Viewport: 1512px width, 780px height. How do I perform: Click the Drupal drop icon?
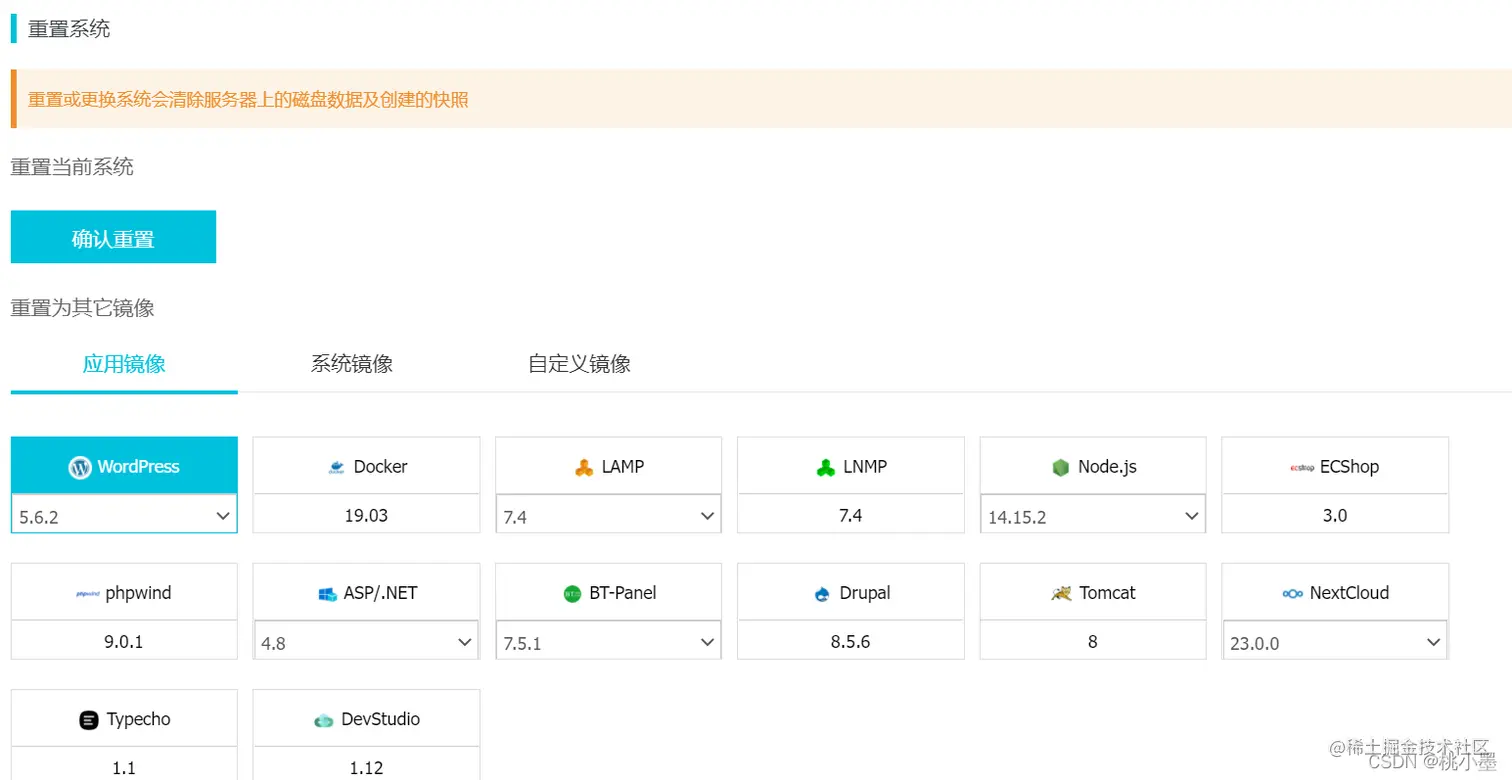tap(822, 594)
